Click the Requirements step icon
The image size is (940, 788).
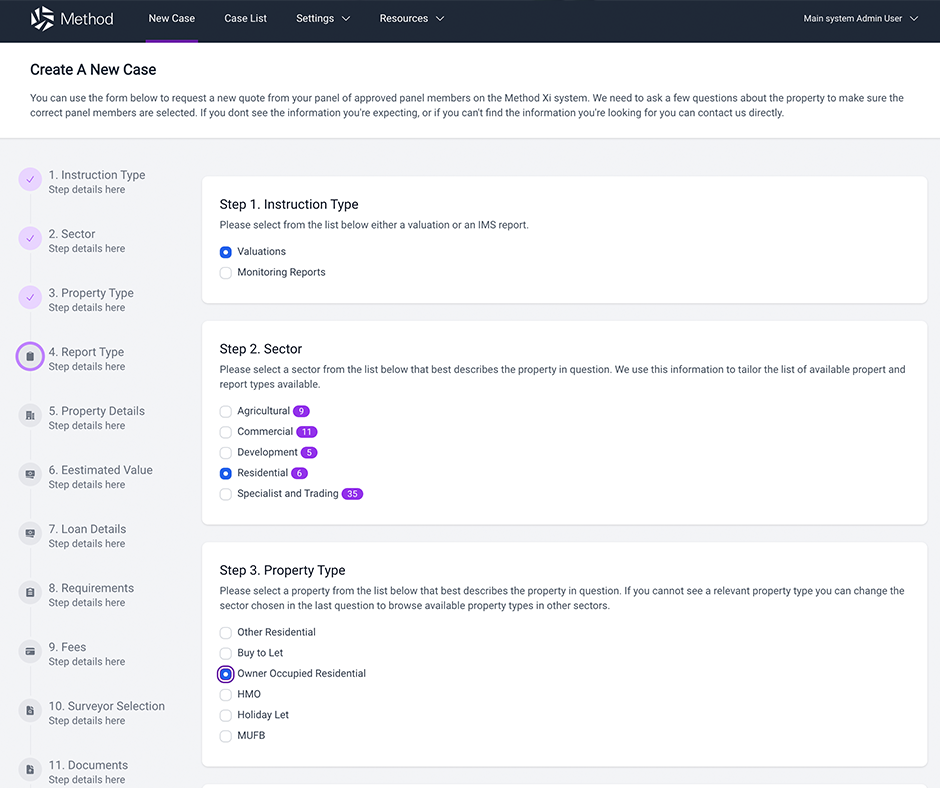pyautogui.click(x=30, y=592)
